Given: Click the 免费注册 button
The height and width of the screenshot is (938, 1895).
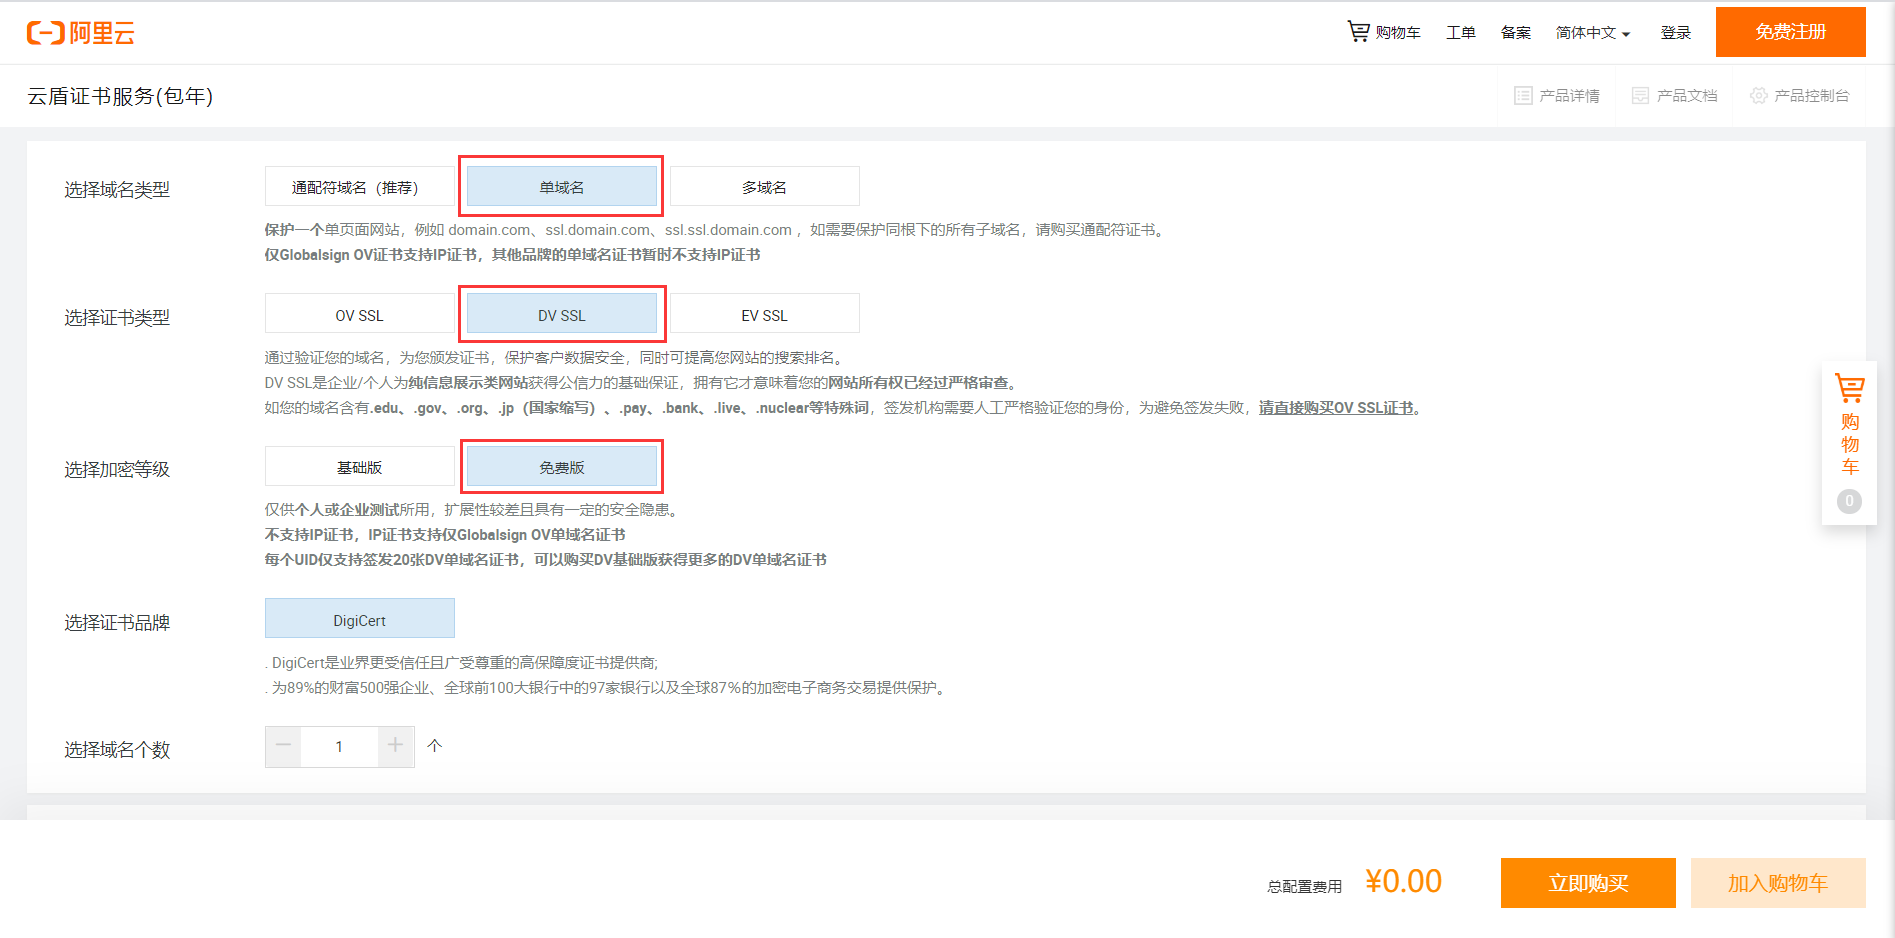Looking at the screenshot, I should 1791,32.
